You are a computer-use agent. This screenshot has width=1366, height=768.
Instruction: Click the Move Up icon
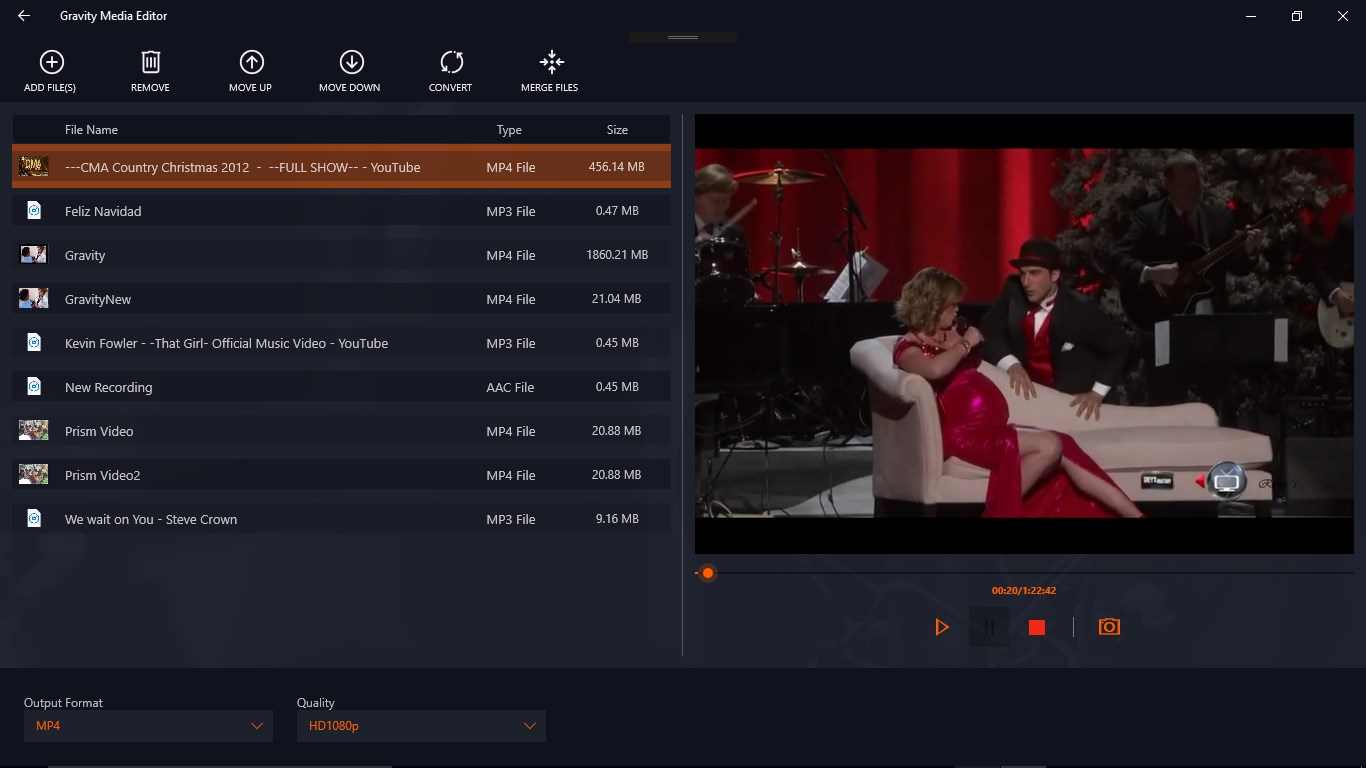pyautogui.click(x=250, y=62)
